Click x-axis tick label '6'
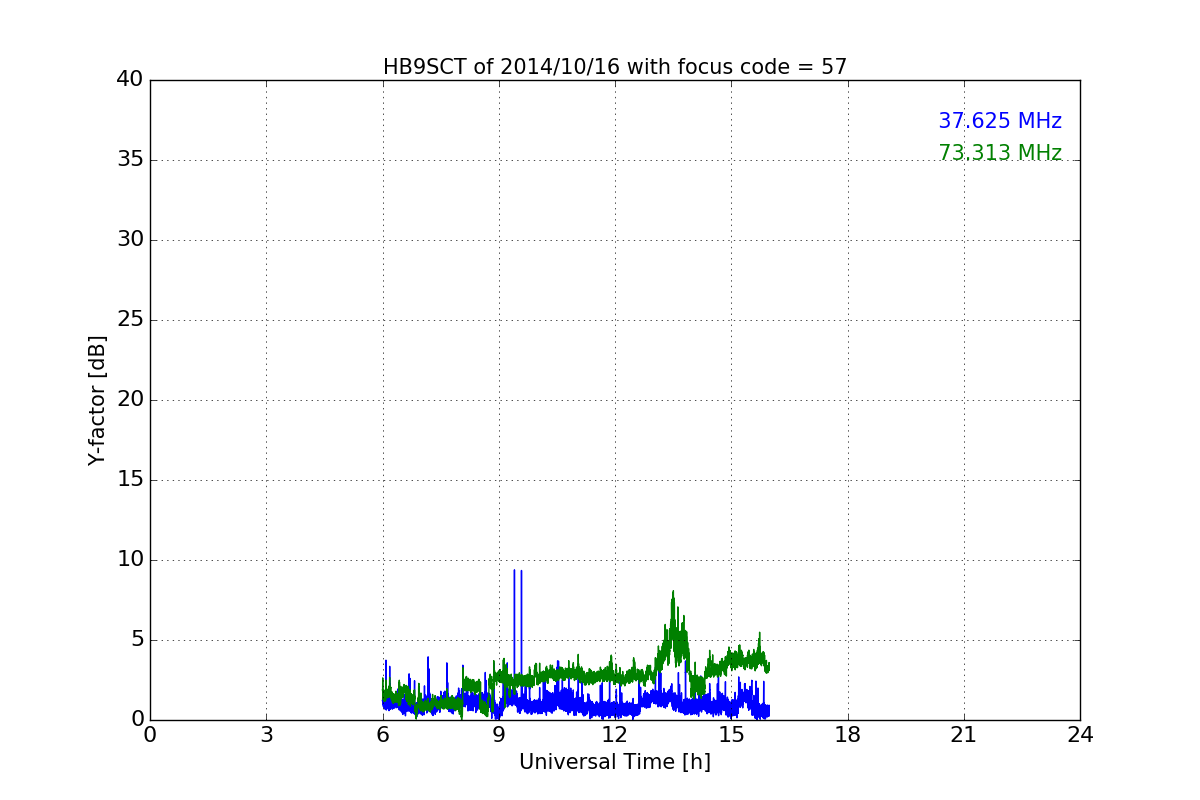The width and height of the screenshot is (1200, 800). tap(383, 735)
